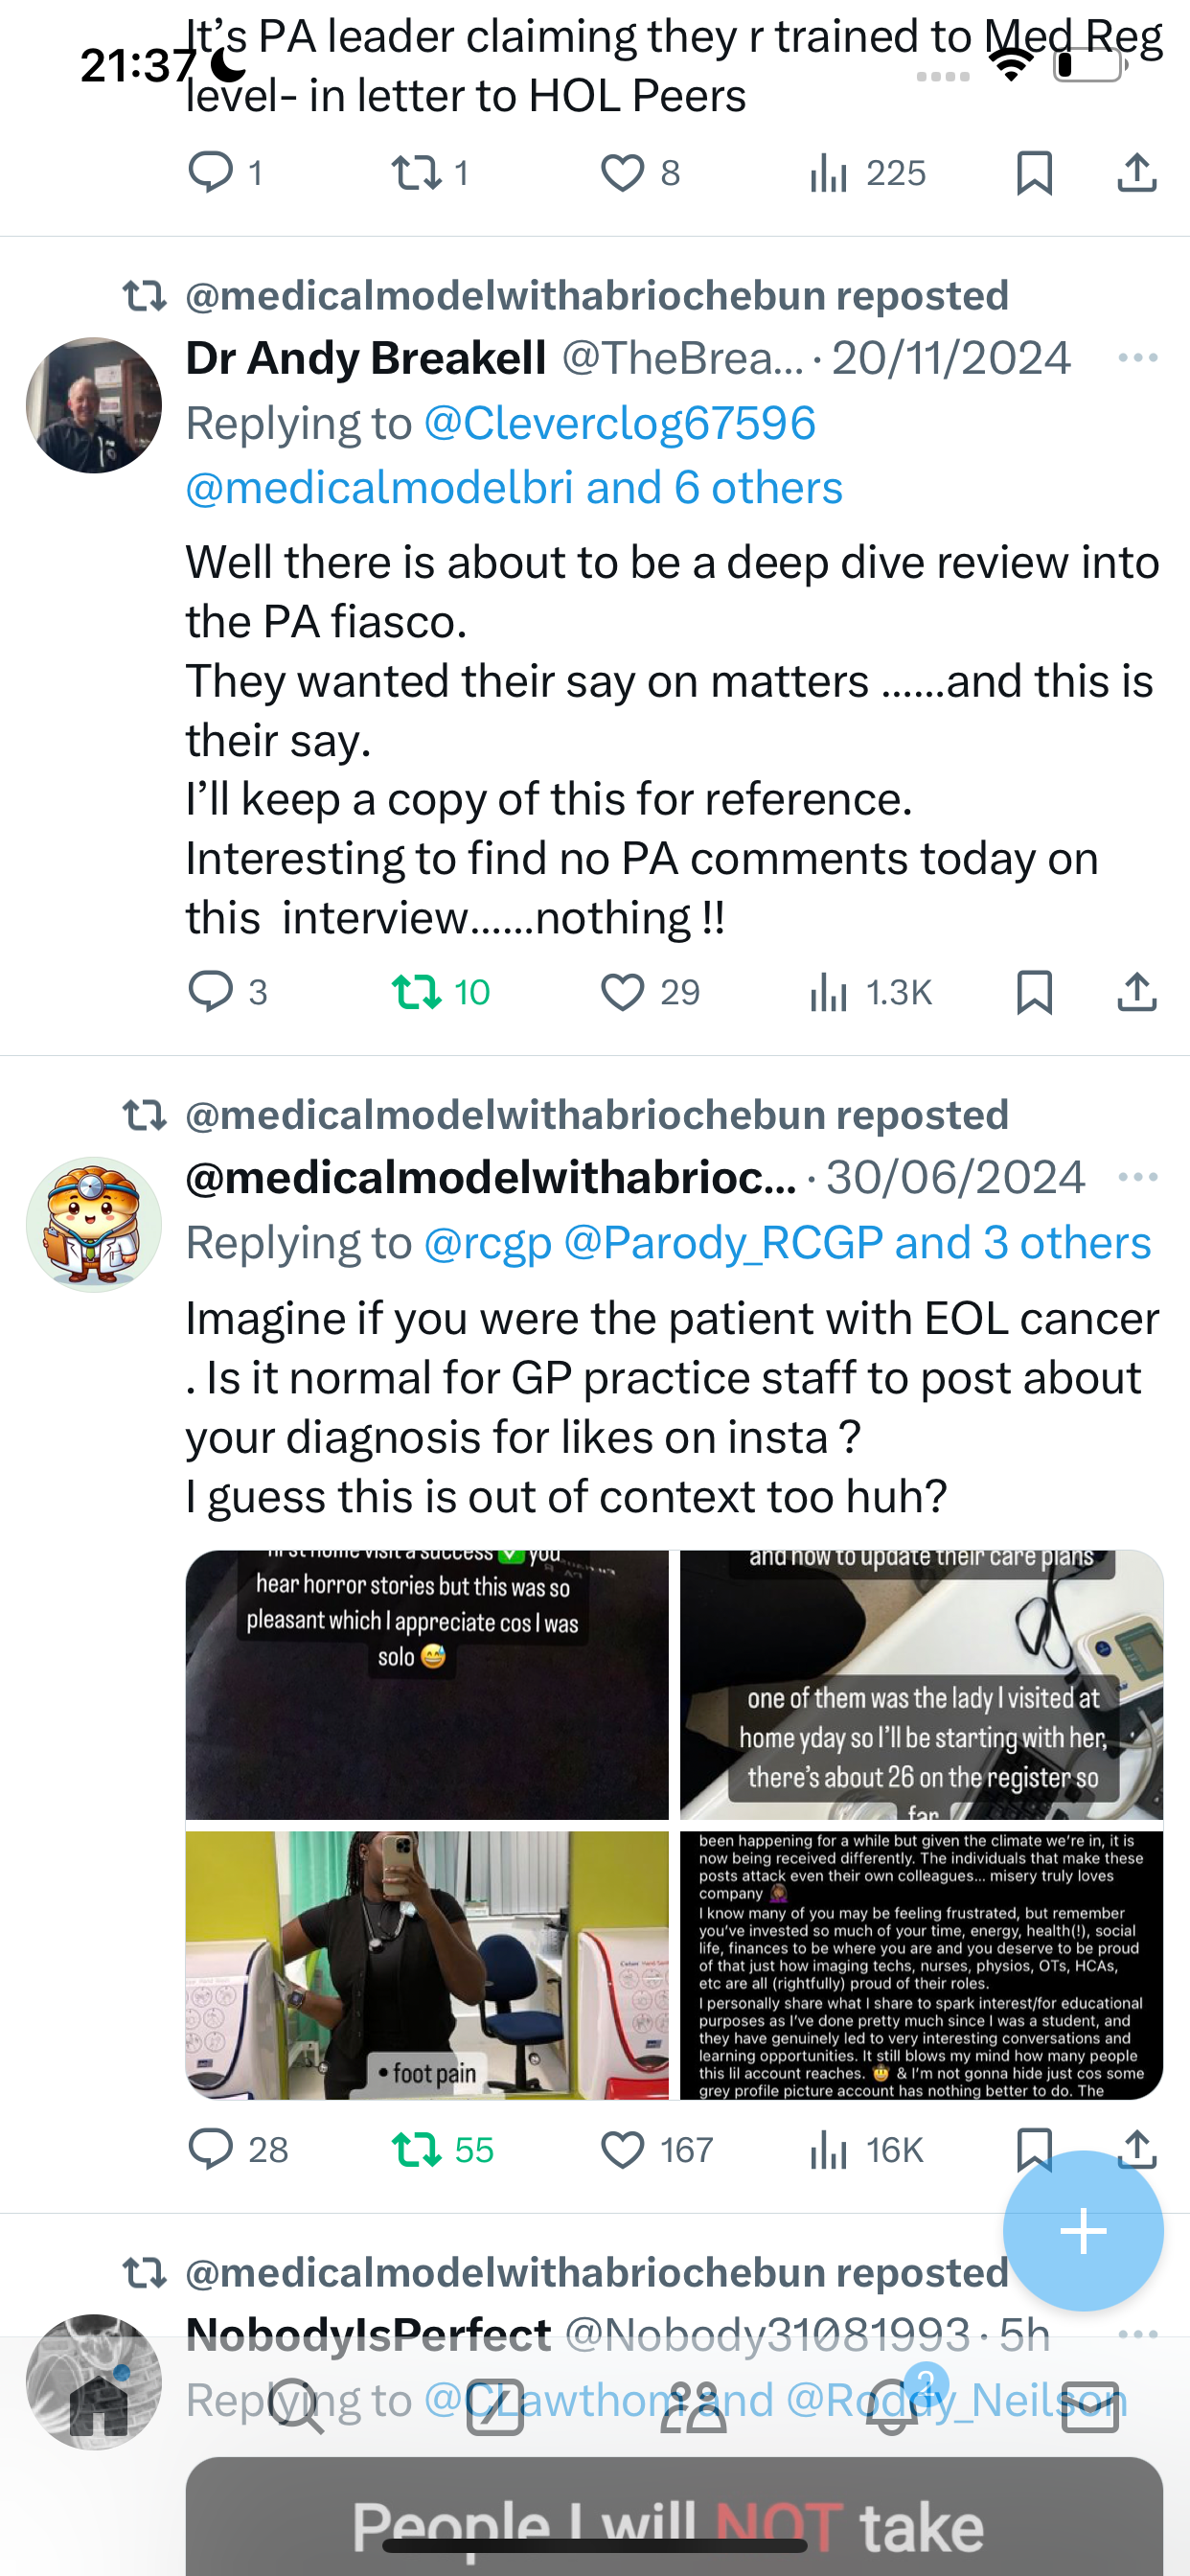Toggle repost with 55 reposts
1190x2576 pixels.
pyautogui.click(x=416, y=2149)
